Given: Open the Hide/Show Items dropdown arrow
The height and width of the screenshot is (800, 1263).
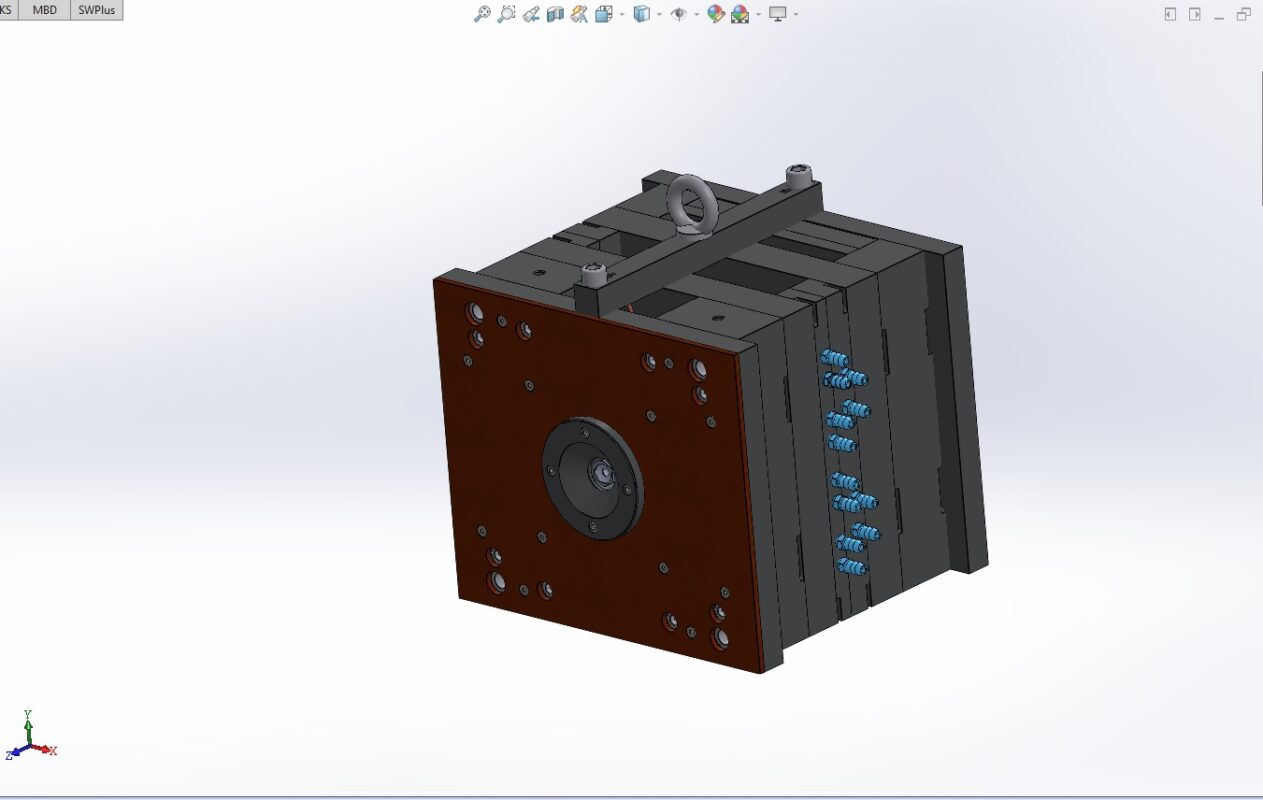Looking at the screenshot, I should tap(696, 14).
